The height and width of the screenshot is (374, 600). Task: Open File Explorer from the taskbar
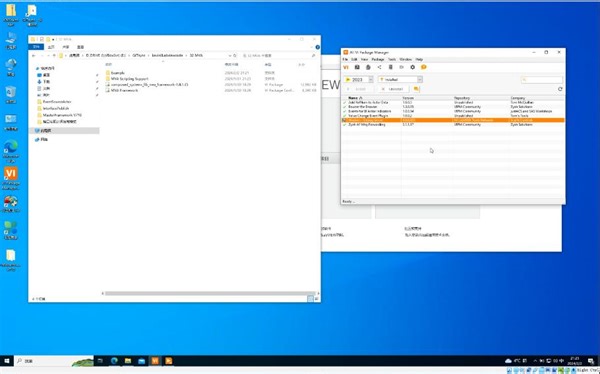[x=128, y=361]
